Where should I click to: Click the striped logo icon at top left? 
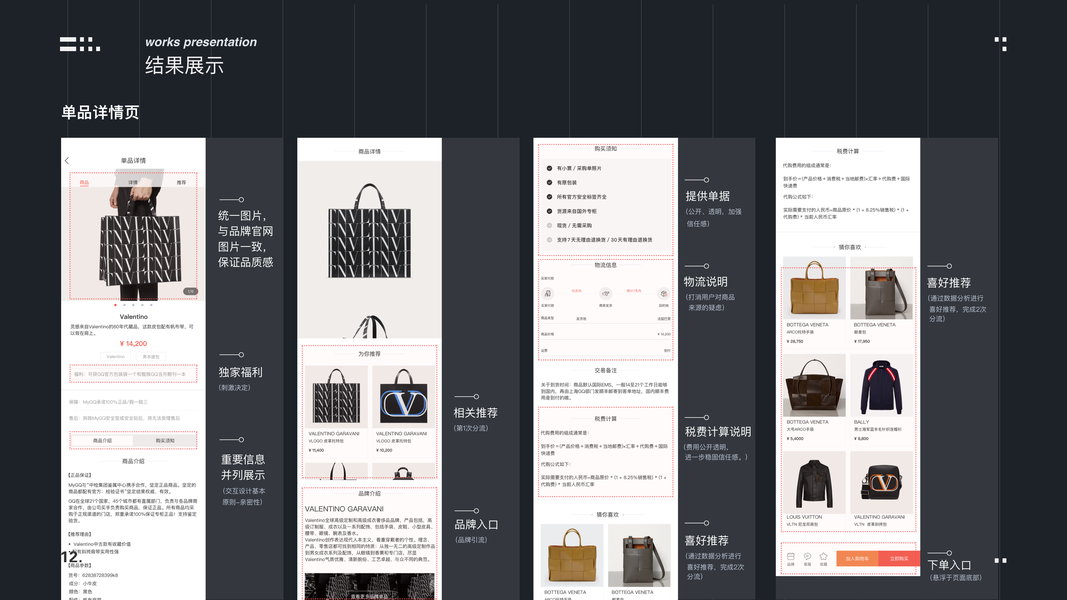80,44
